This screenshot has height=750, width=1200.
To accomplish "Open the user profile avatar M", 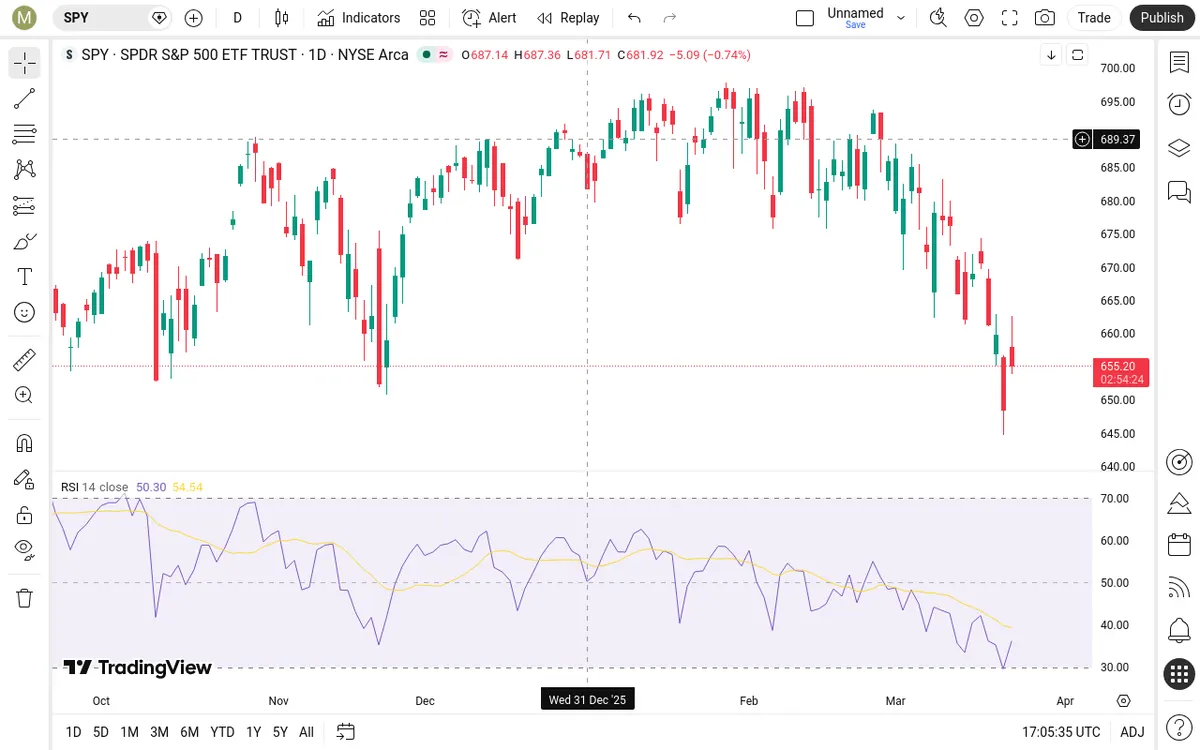I will [24, 17].
